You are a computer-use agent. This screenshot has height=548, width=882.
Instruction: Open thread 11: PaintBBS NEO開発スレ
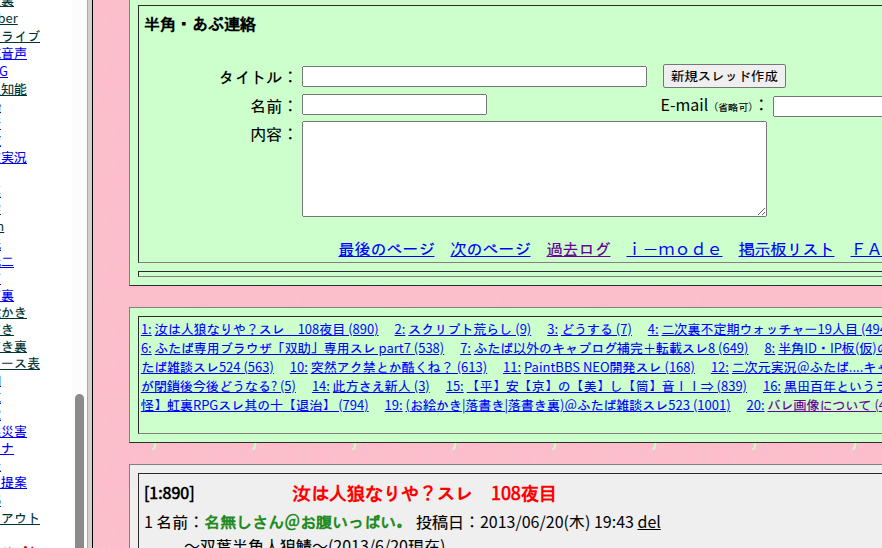pos(598,367)
